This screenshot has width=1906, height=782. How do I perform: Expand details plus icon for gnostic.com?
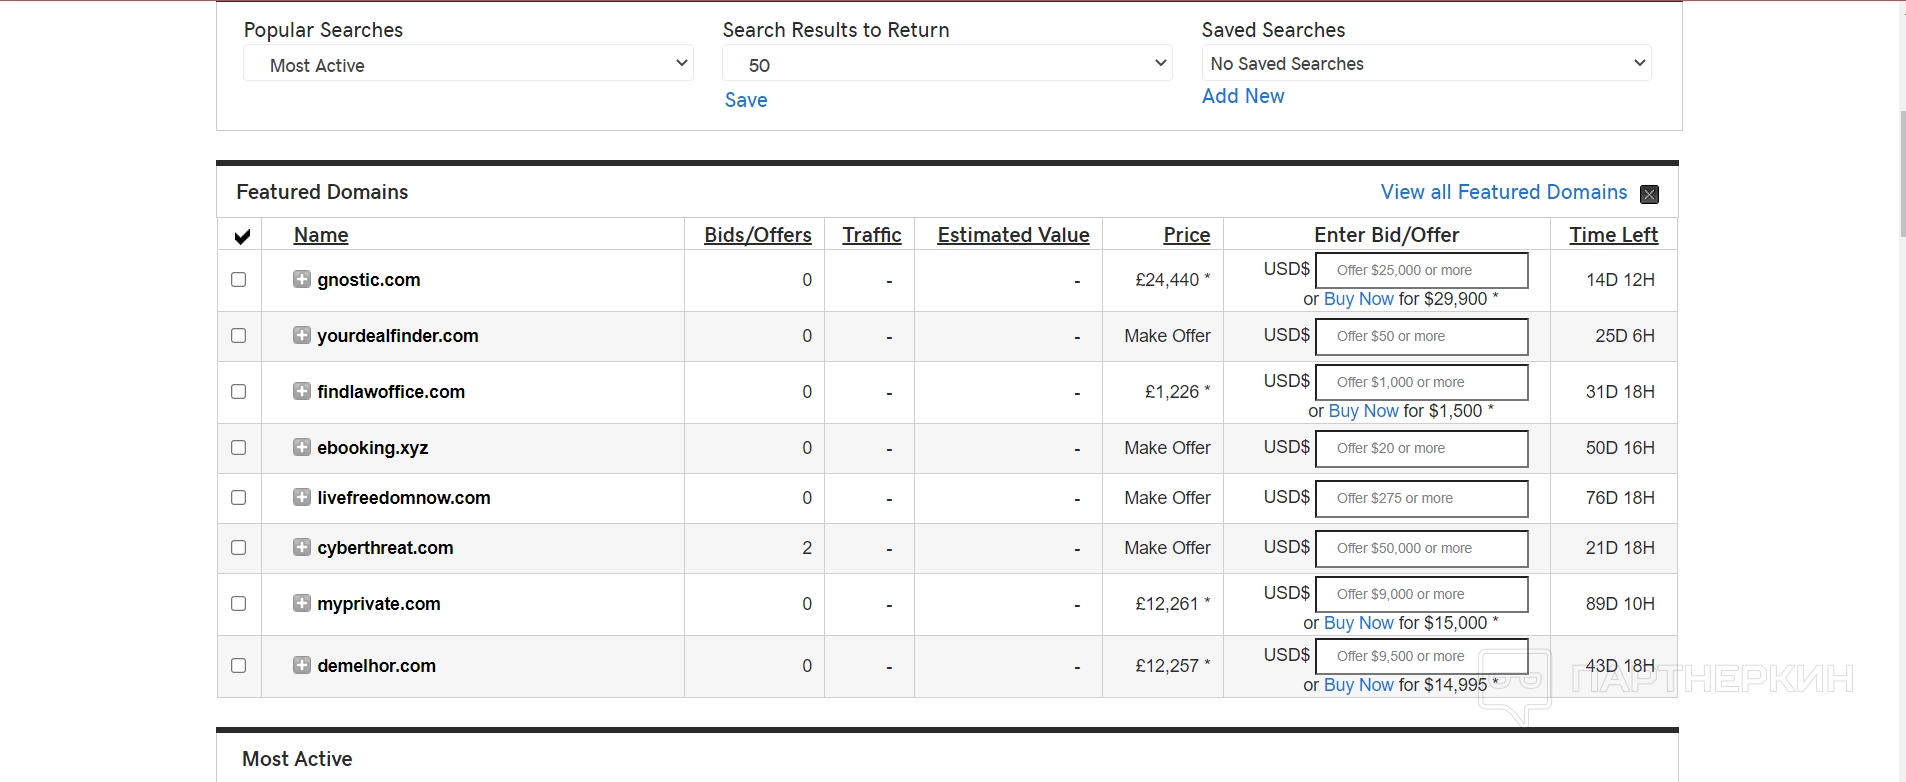pos(302,279)
